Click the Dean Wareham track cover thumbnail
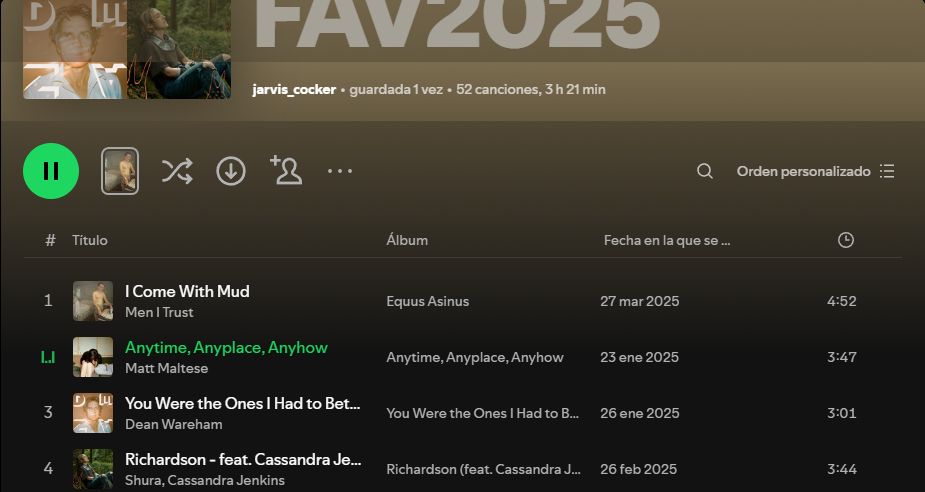 coord(93,413)
